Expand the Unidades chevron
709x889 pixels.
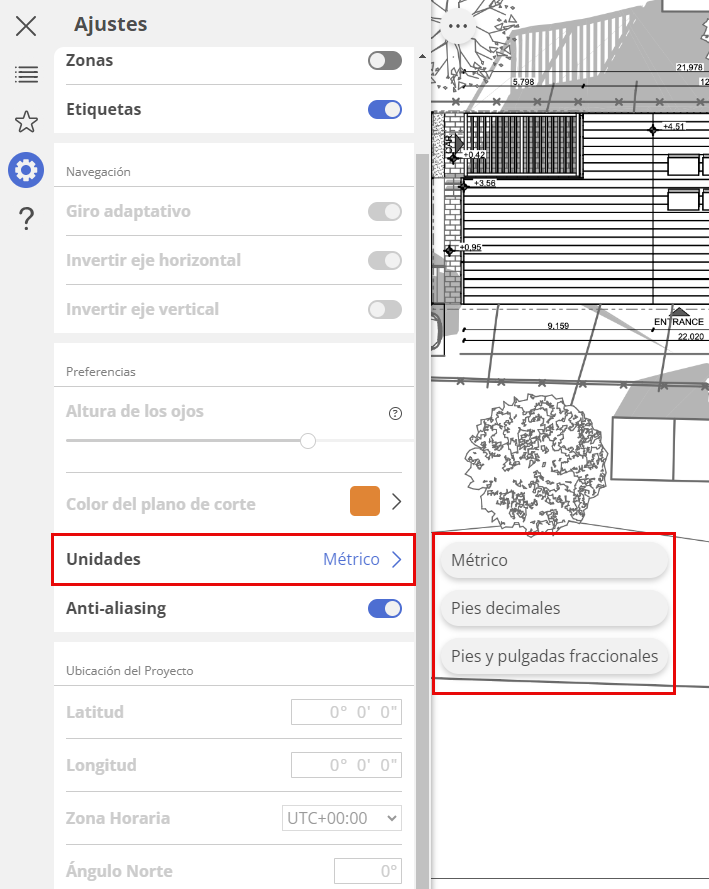coord(397,560)
